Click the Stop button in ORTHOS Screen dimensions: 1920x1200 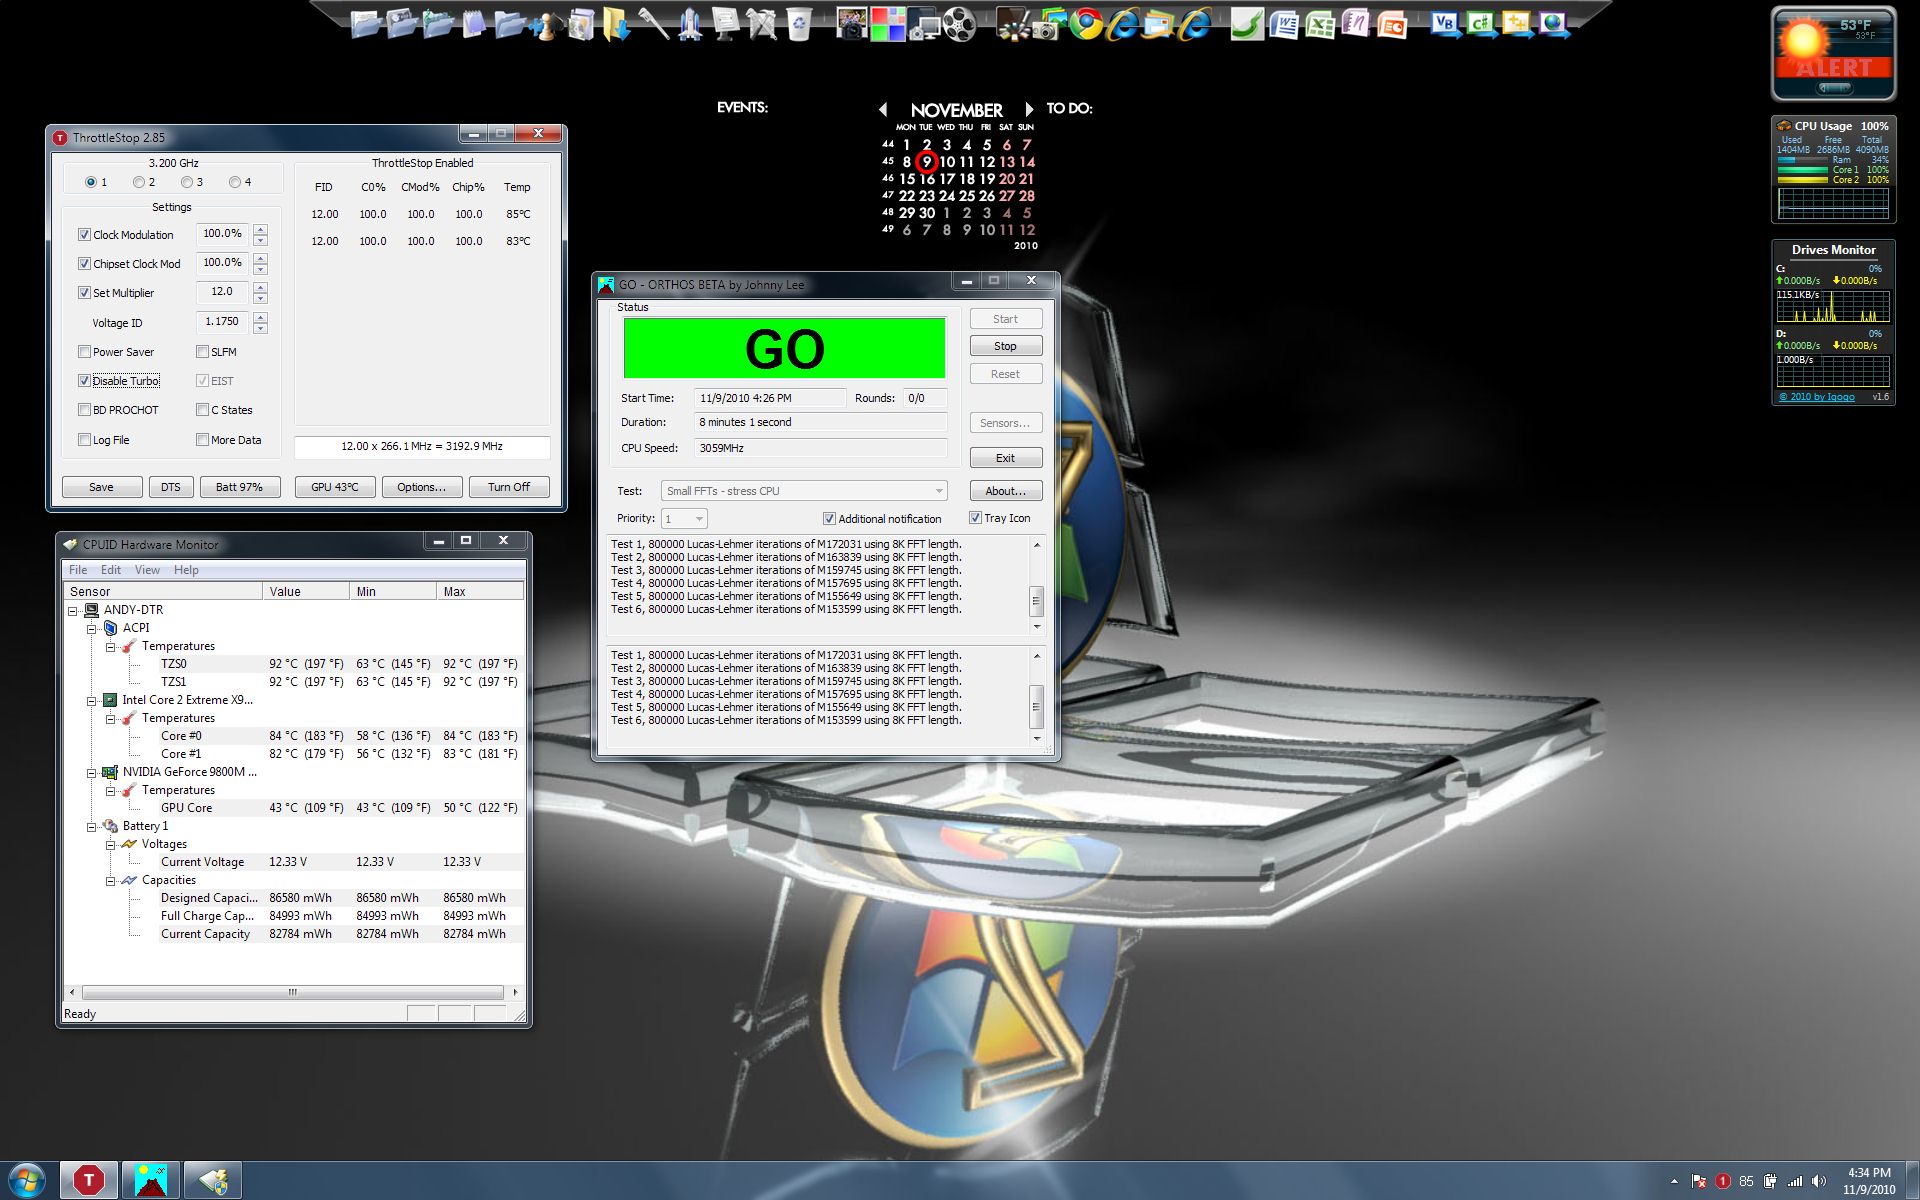tap(1005, 346)
